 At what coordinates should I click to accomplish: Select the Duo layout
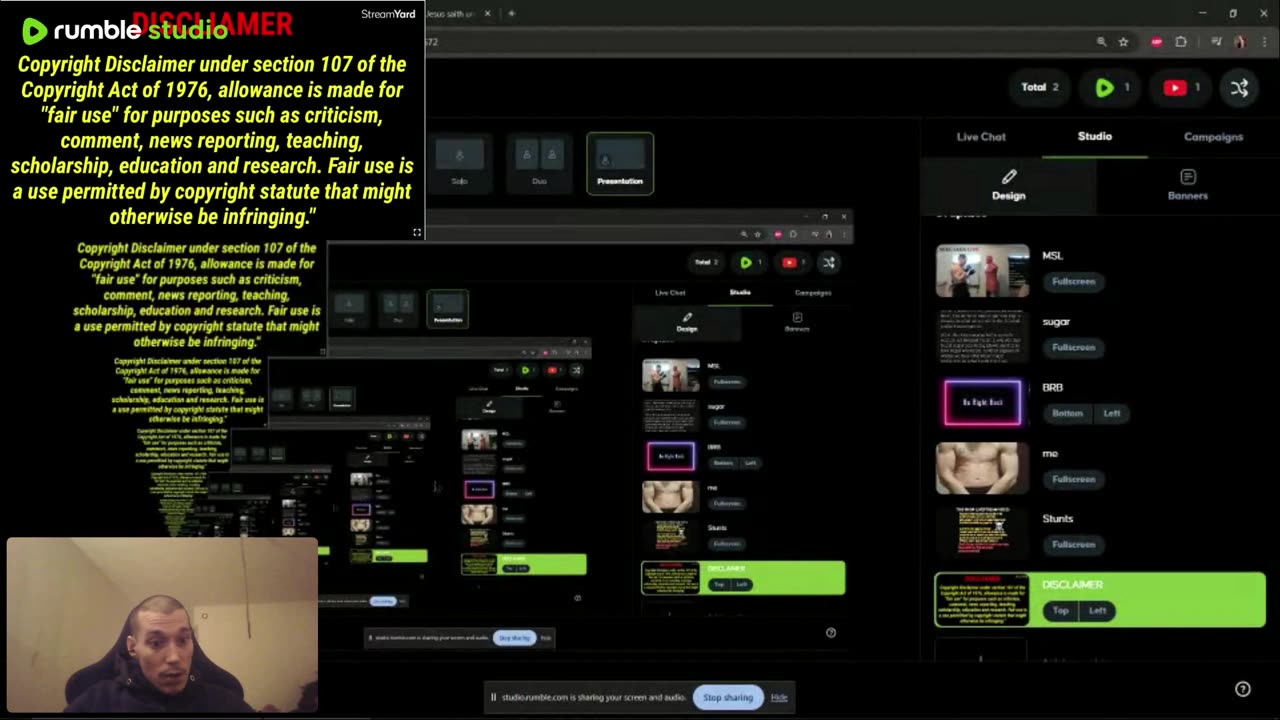pos(539,163)
